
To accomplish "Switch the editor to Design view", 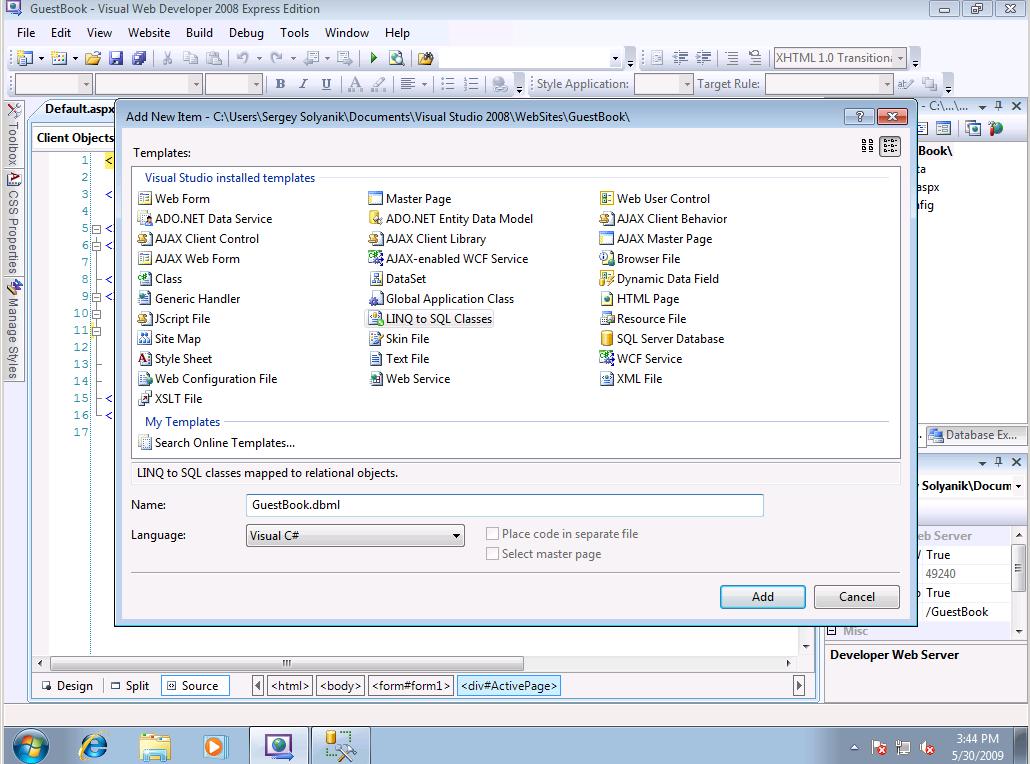I will (67, 686).
